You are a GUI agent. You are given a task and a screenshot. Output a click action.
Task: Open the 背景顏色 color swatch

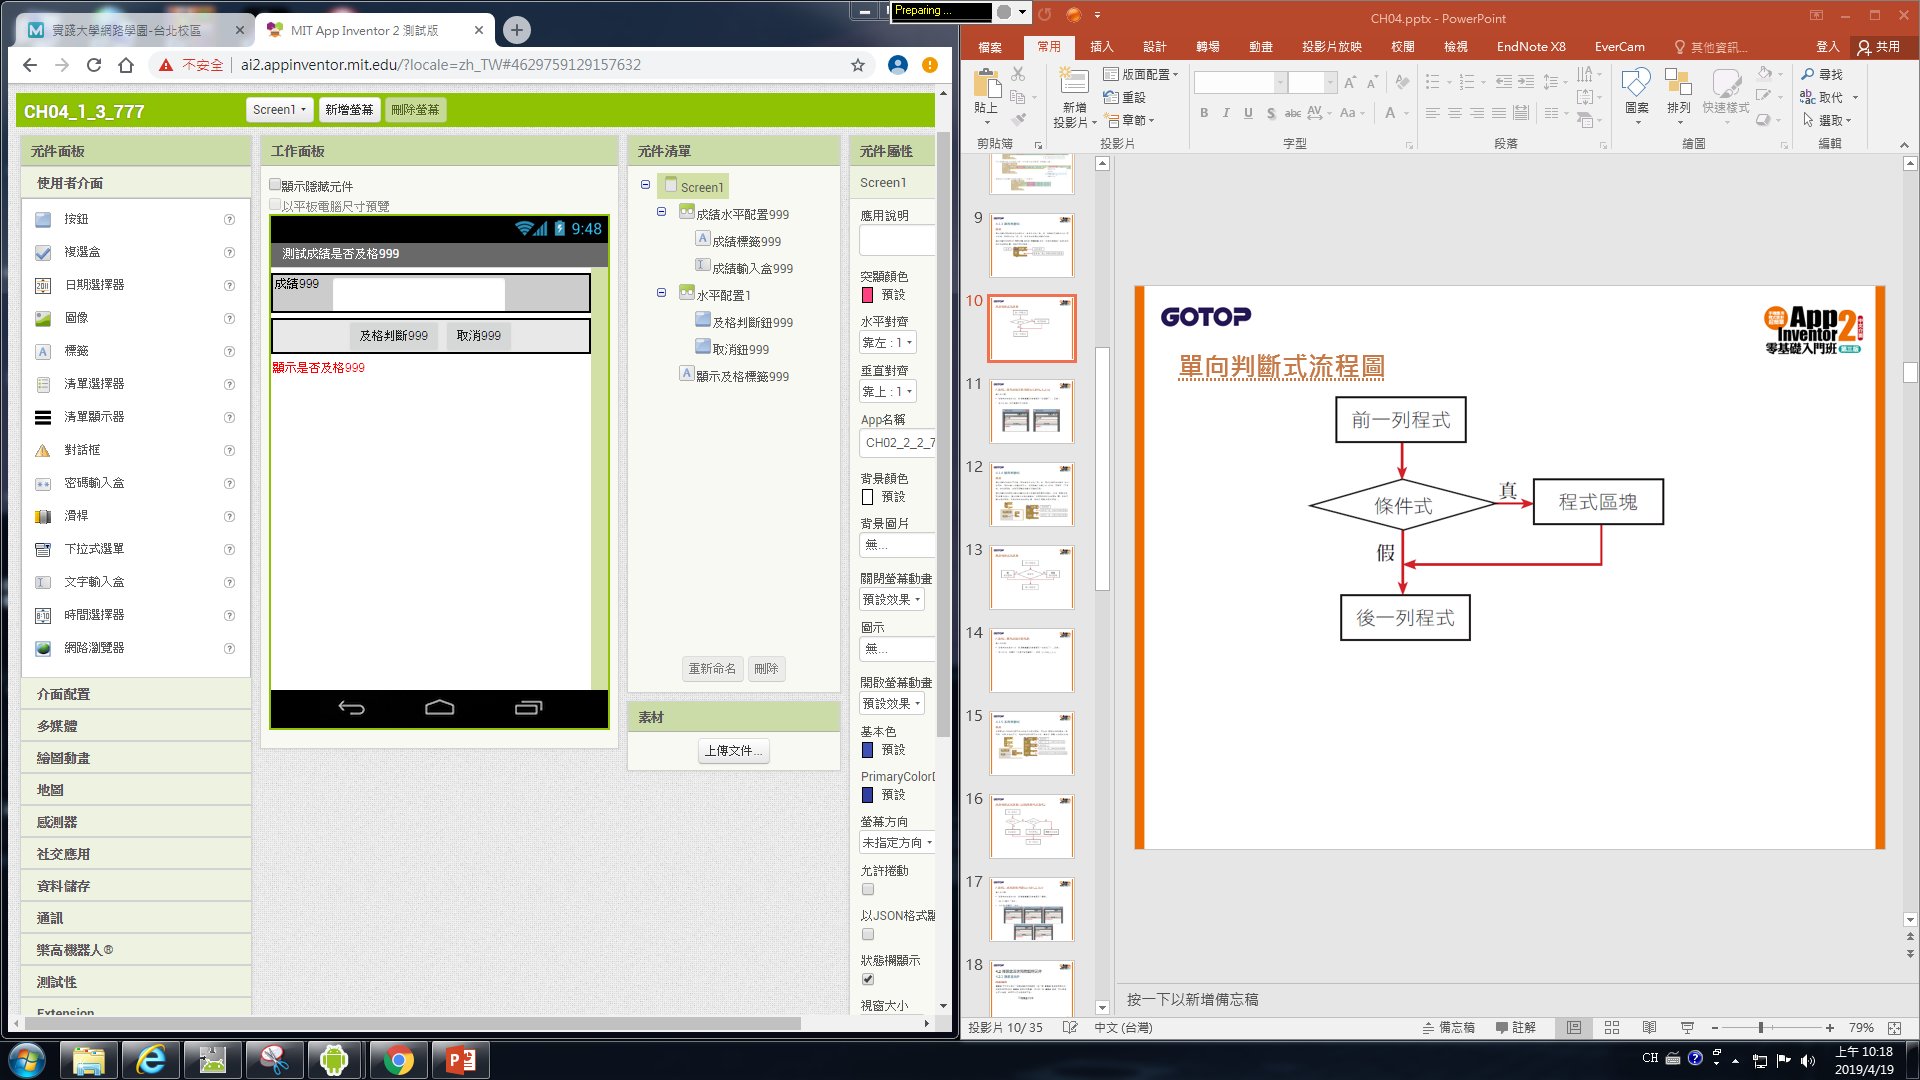click(868, 497)
